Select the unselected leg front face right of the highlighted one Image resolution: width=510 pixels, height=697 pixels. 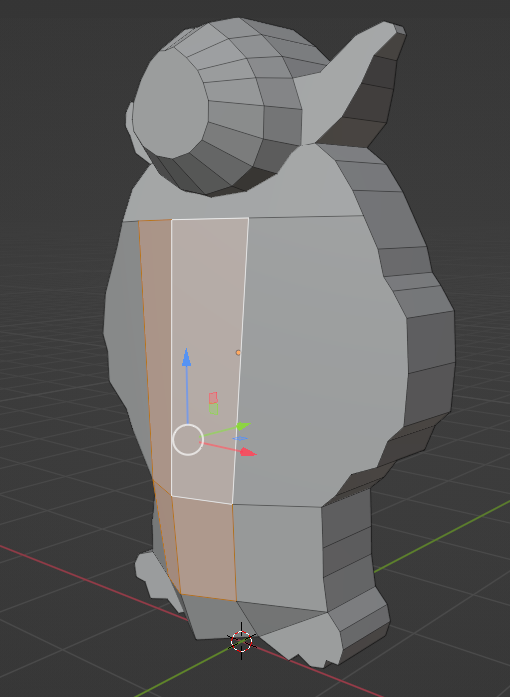pyautogui.click(x=280, y=558)
